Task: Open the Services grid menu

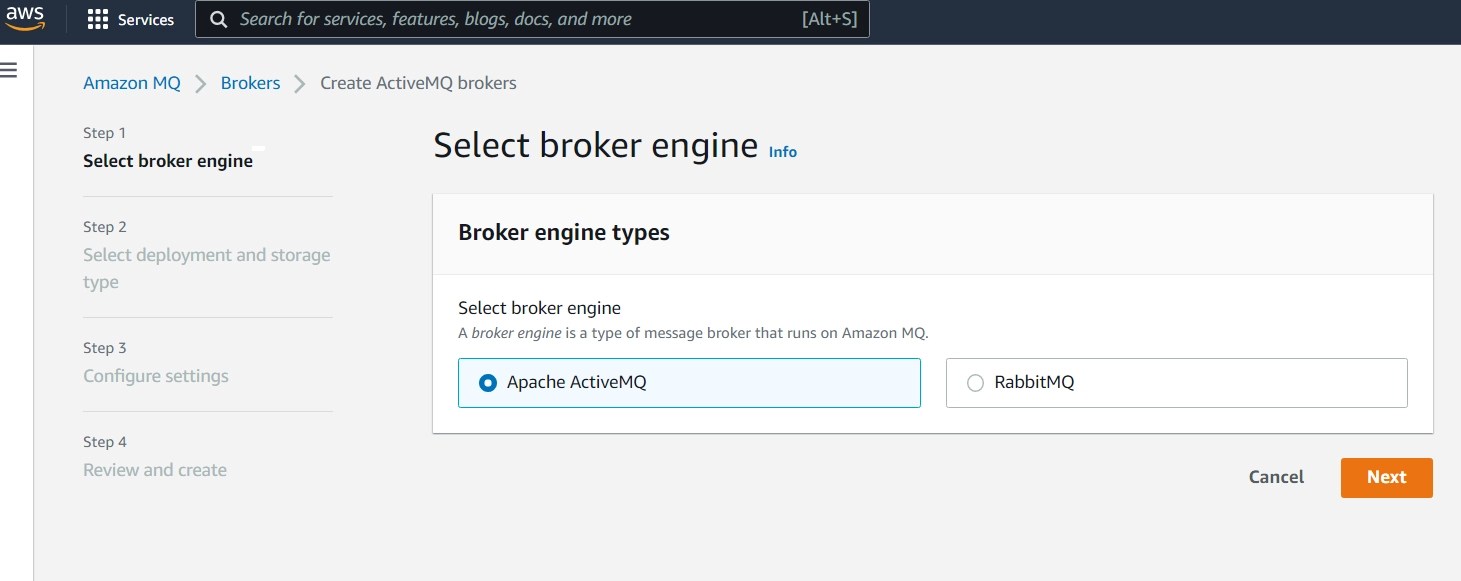Action: (130, 18)
